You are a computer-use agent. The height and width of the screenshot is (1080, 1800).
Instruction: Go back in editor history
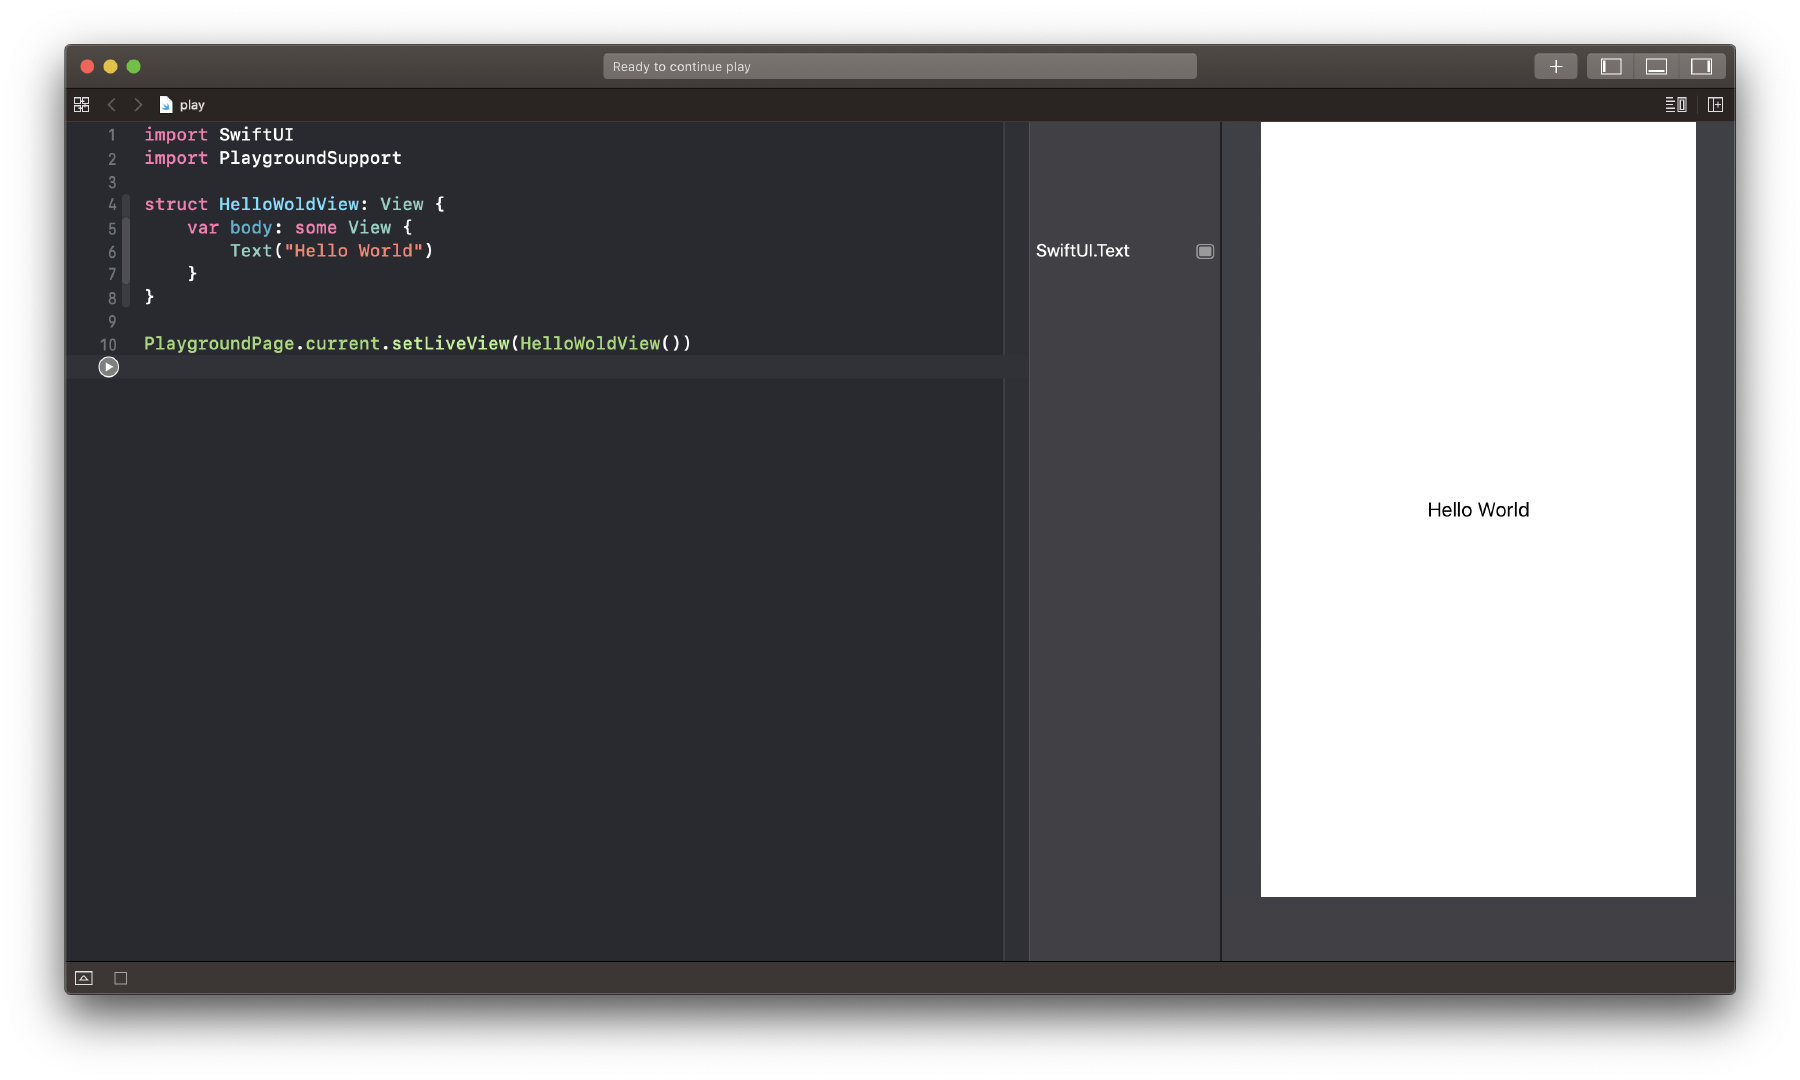point(112,104)
